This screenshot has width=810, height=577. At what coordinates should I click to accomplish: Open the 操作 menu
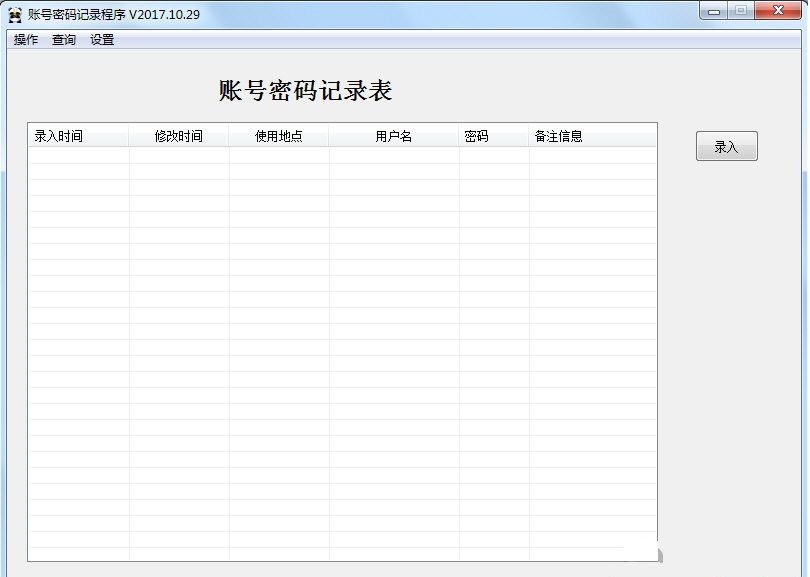pos(25,39)
